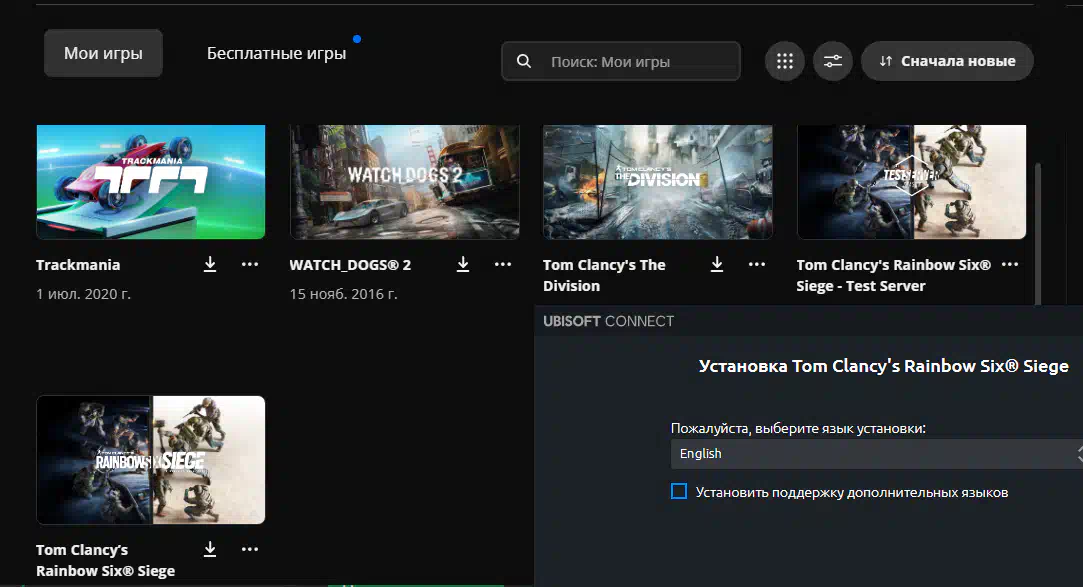Select the 'Мои игры' tab
The image size is (1083, 587).
104,53
